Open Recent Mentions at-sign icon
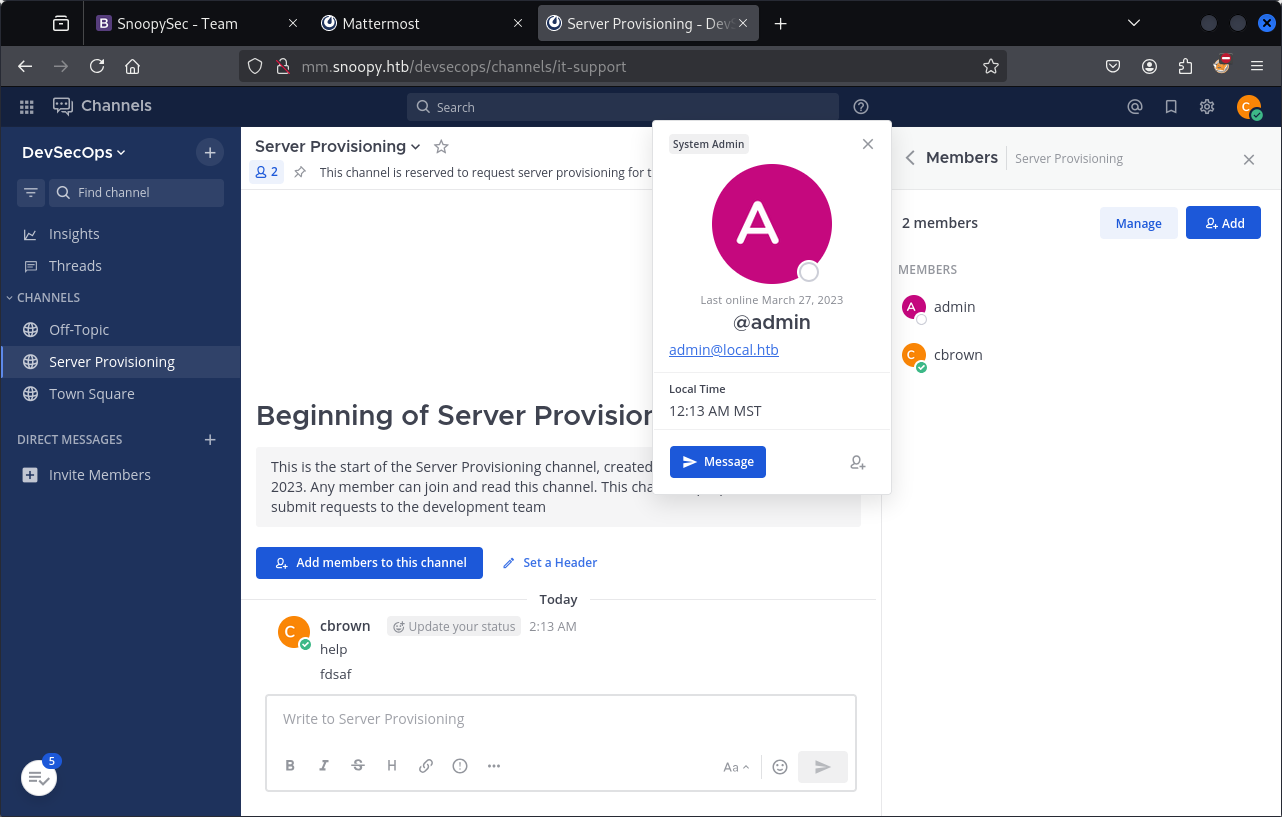Screen dimensions: 1282x817 coord(1135,107)
